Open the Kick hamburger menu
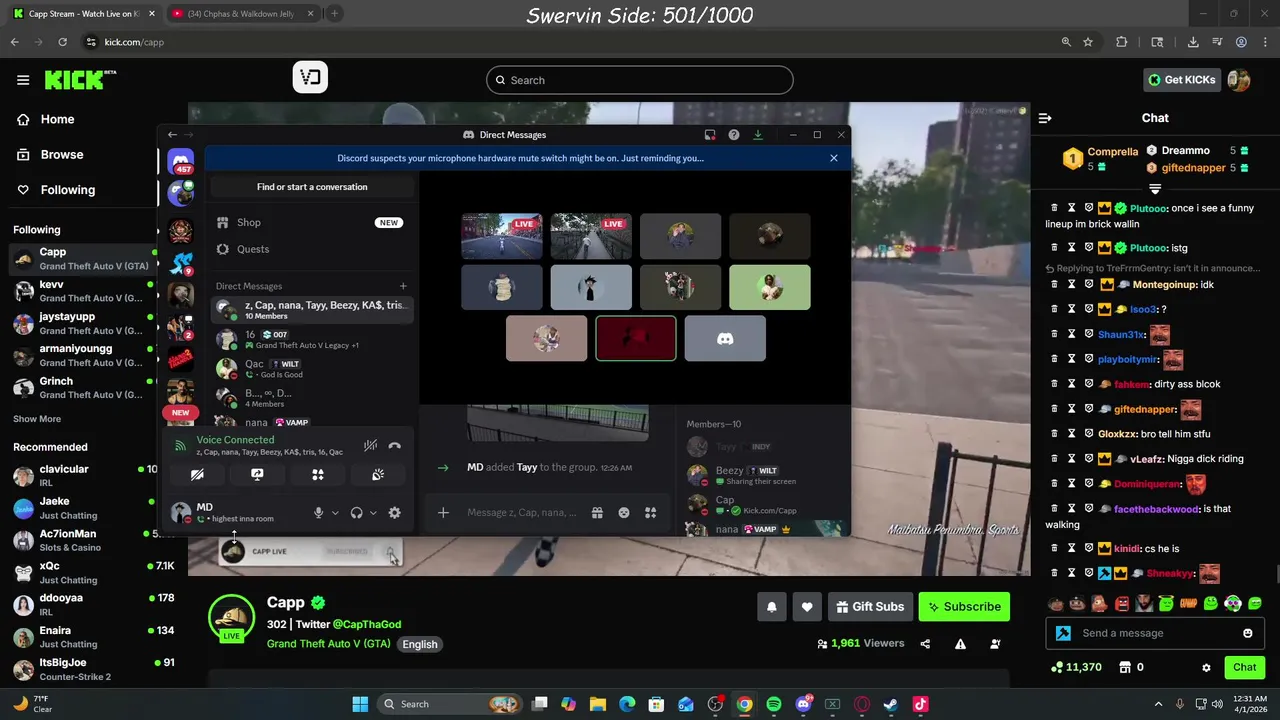Screen dimensions: 1280x720 (23, 80)
